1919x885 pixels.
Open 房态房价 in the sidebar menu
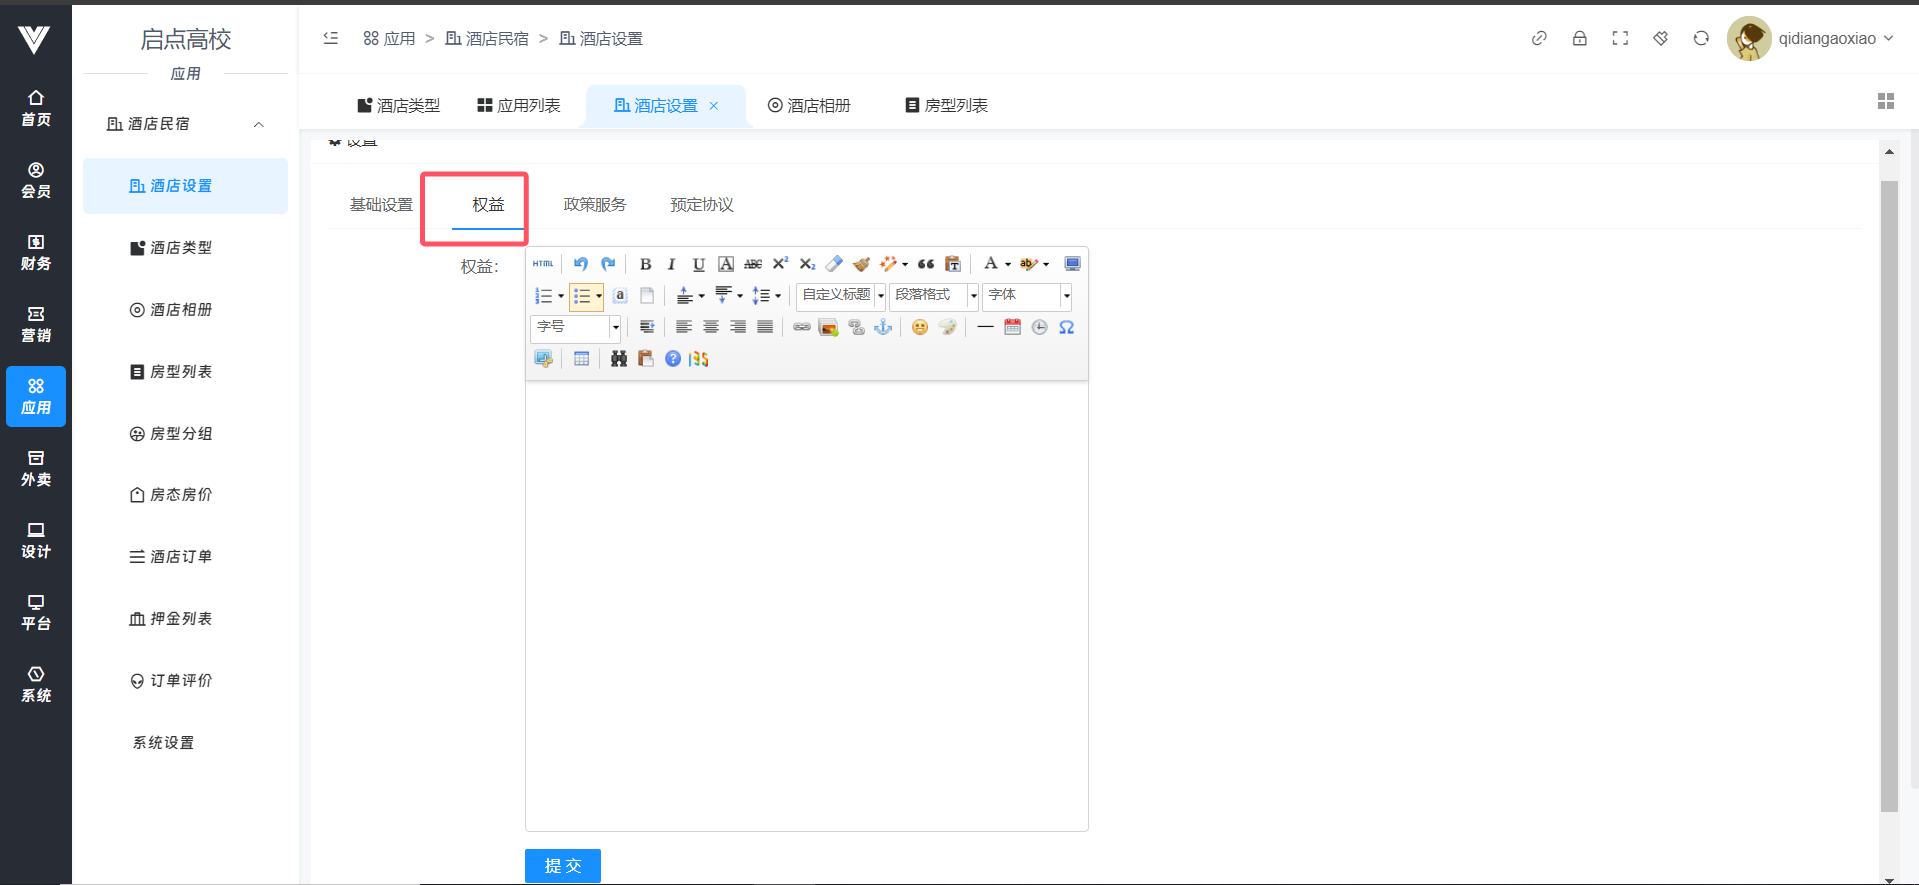180,495
